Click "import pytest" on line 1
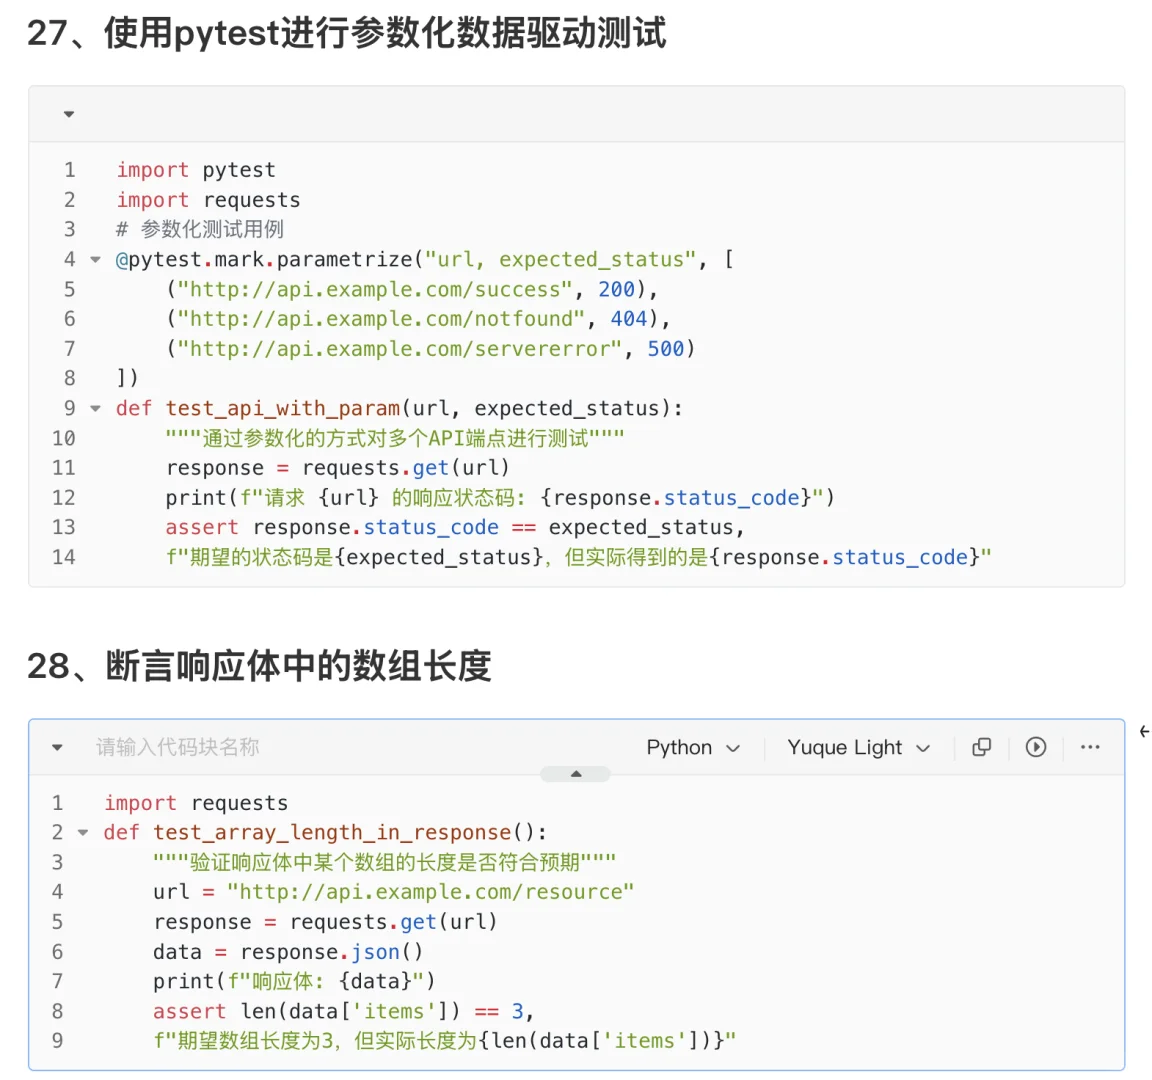The height and width of the screenshot is (1080, 1152). point(196,170)
